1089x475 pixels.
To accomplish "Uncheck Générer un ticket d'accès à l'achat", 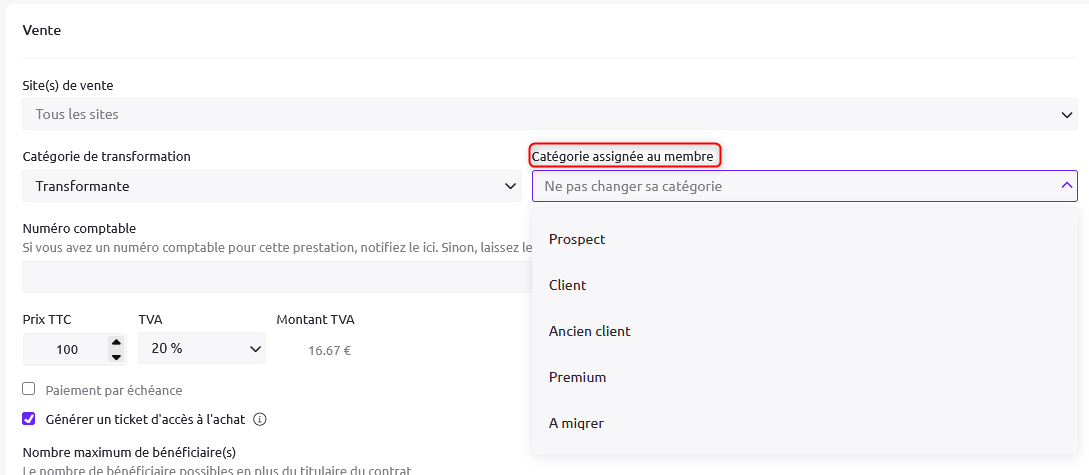I will coord(29,419).
